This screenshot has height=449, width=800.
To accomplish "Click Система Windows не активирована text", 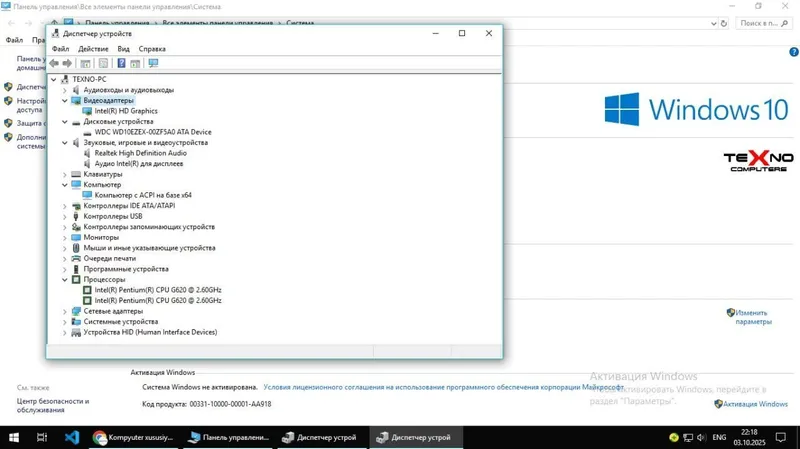I will coord(199,387).
